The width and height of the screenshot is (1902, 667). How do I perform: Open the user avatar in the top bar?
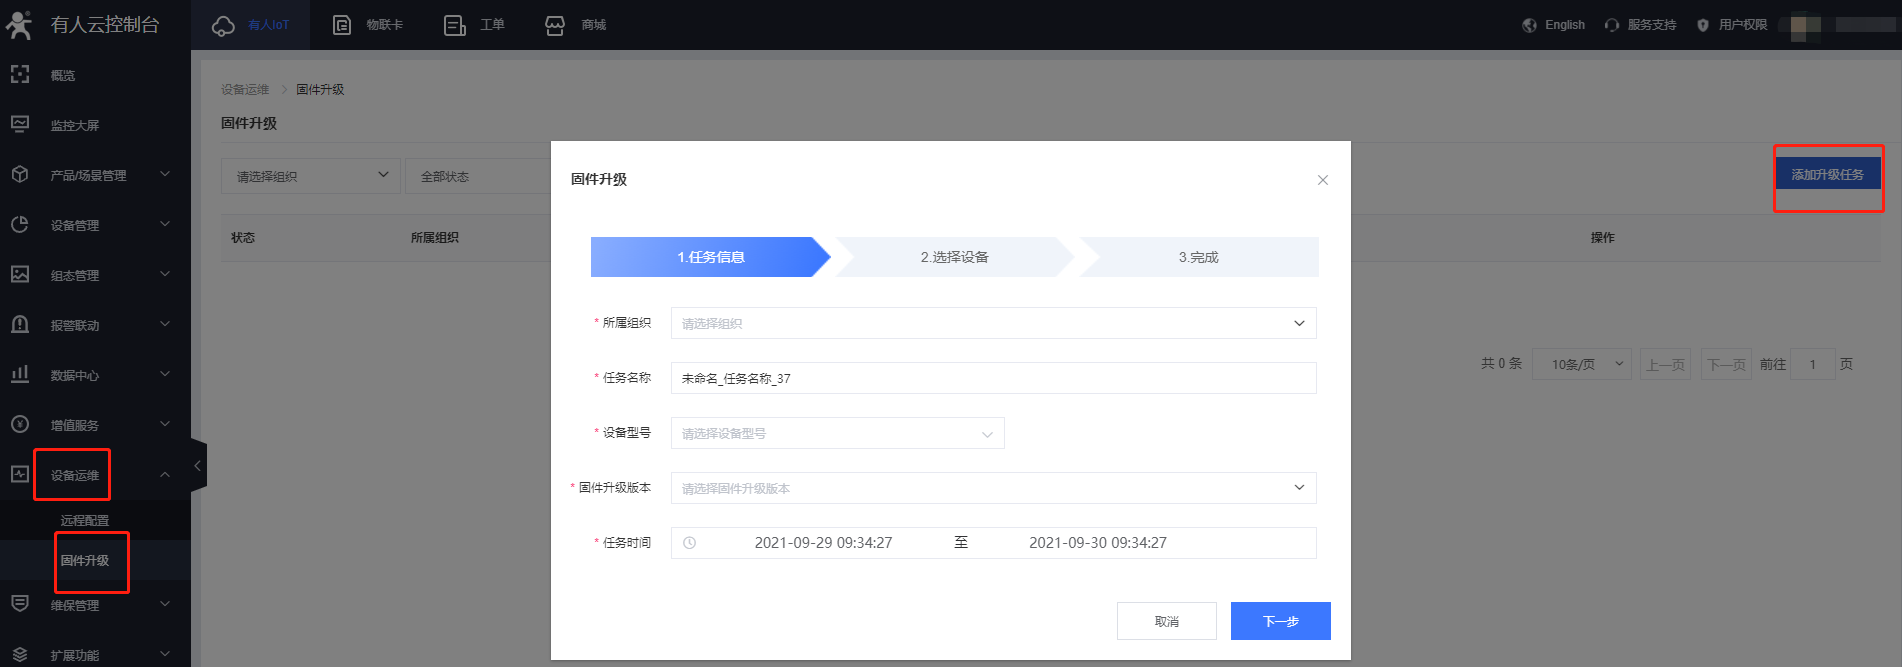(x=1806, y=25)
